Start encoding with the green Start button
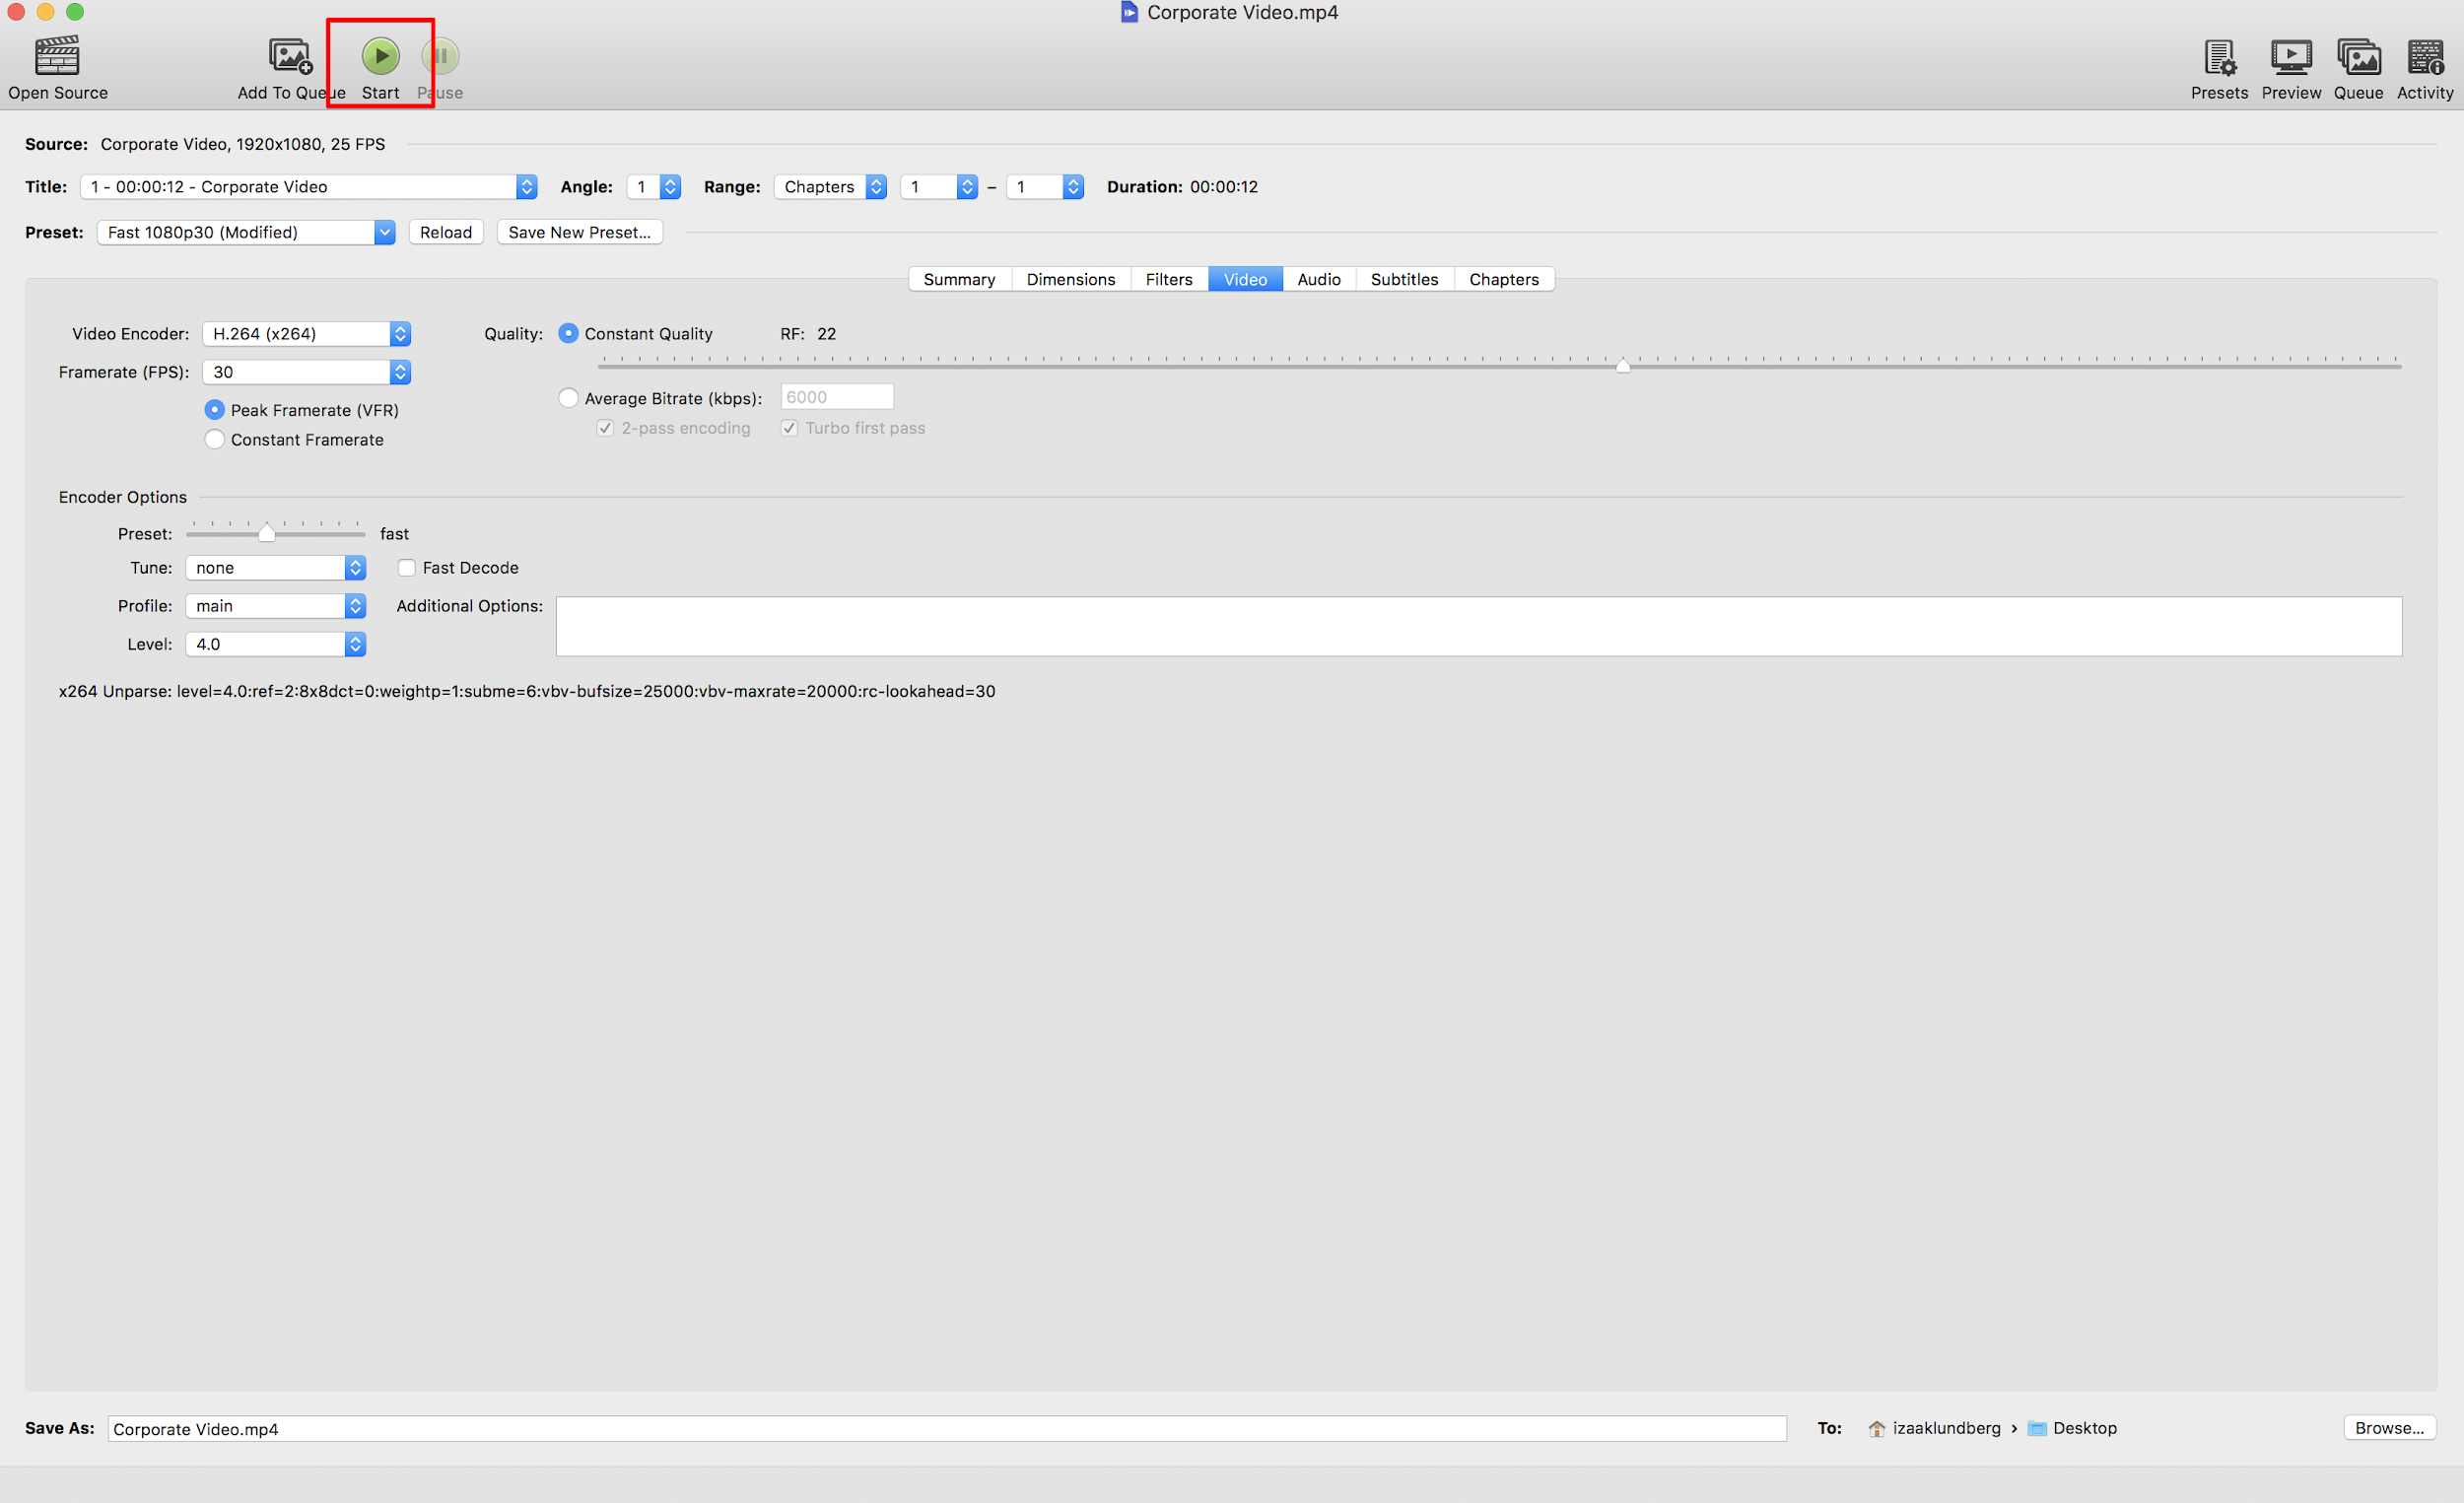 [380, 56]
